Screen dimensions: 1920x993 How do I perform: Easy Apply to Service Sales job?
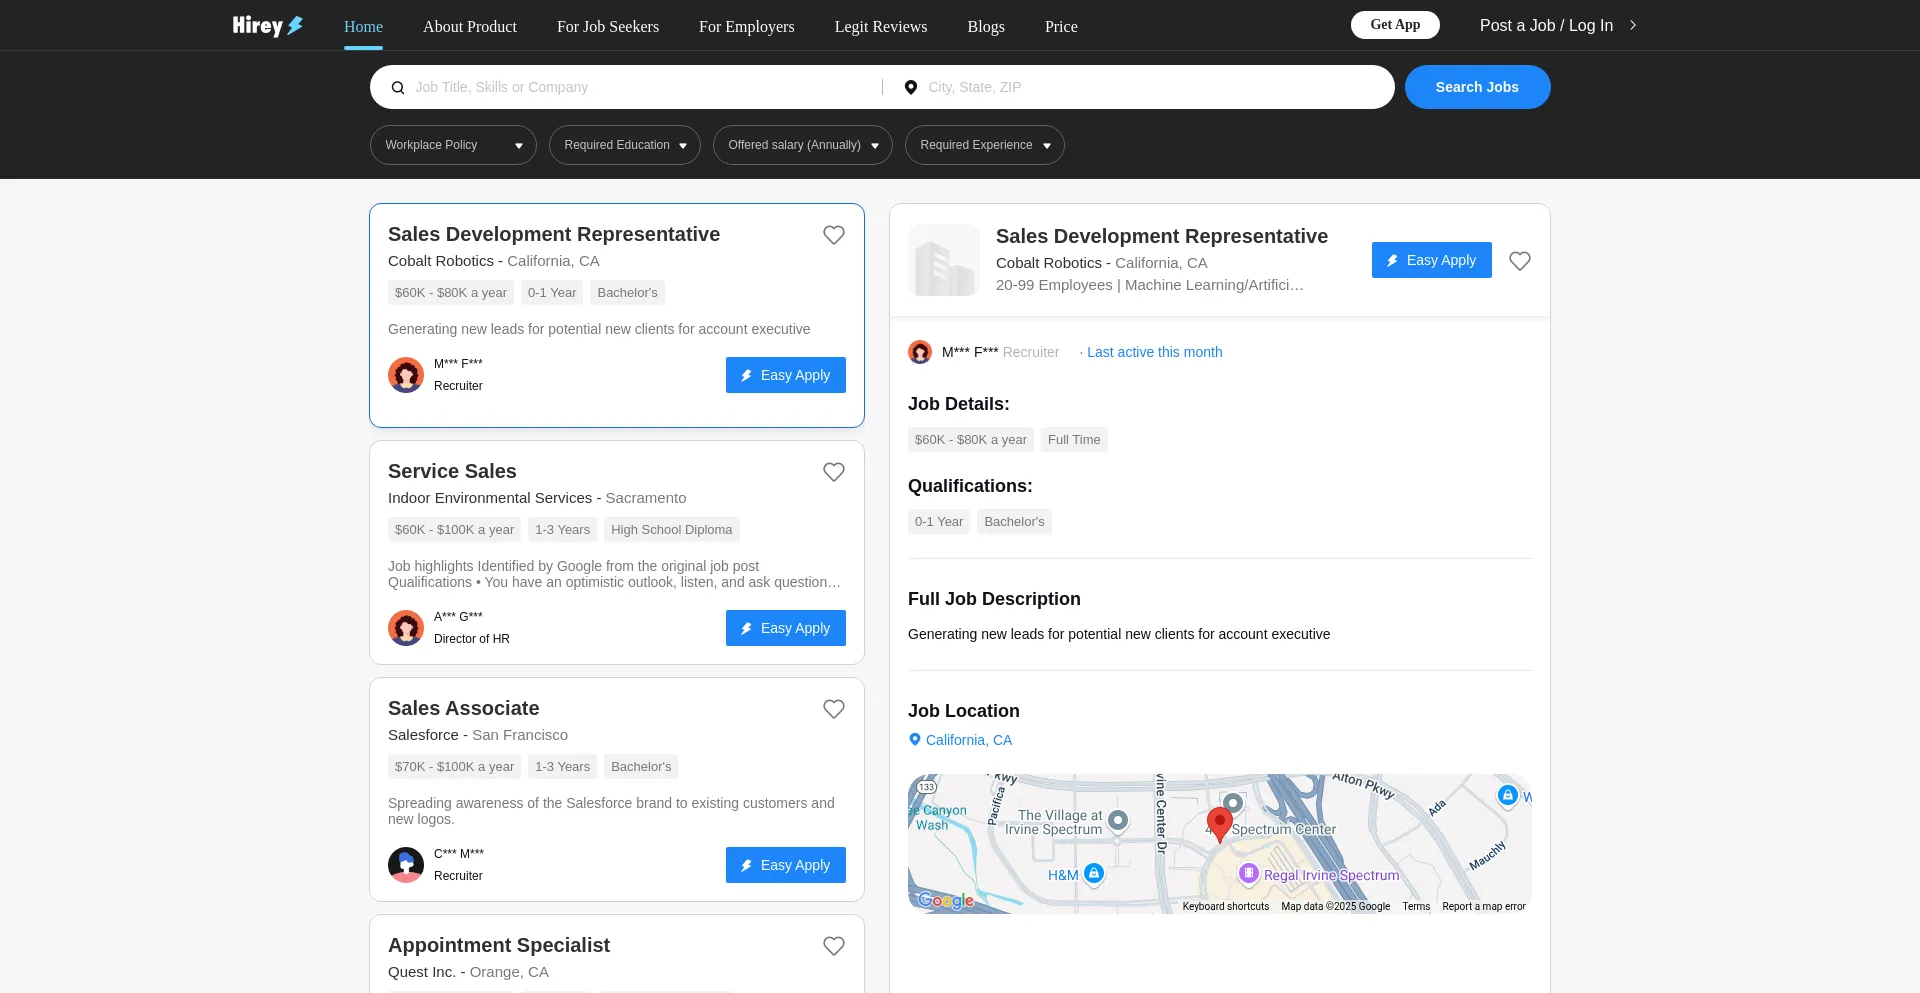point(786,628)
